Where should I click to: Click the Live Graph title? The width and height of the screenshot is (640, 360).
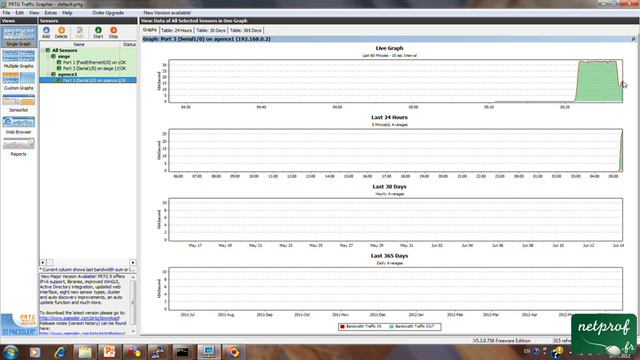[389, 48]
